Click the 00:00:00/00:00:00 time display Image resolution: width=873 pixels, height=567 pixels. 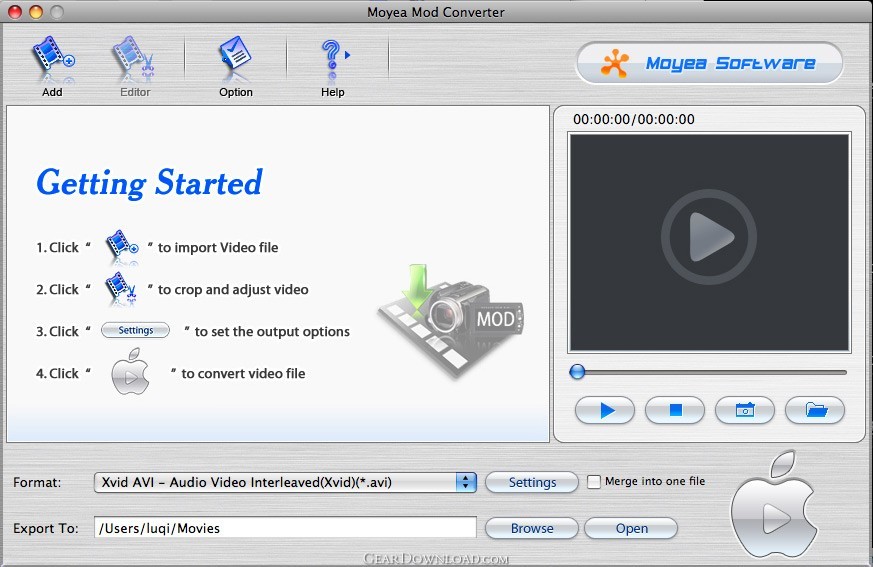(x=634, y=119)
